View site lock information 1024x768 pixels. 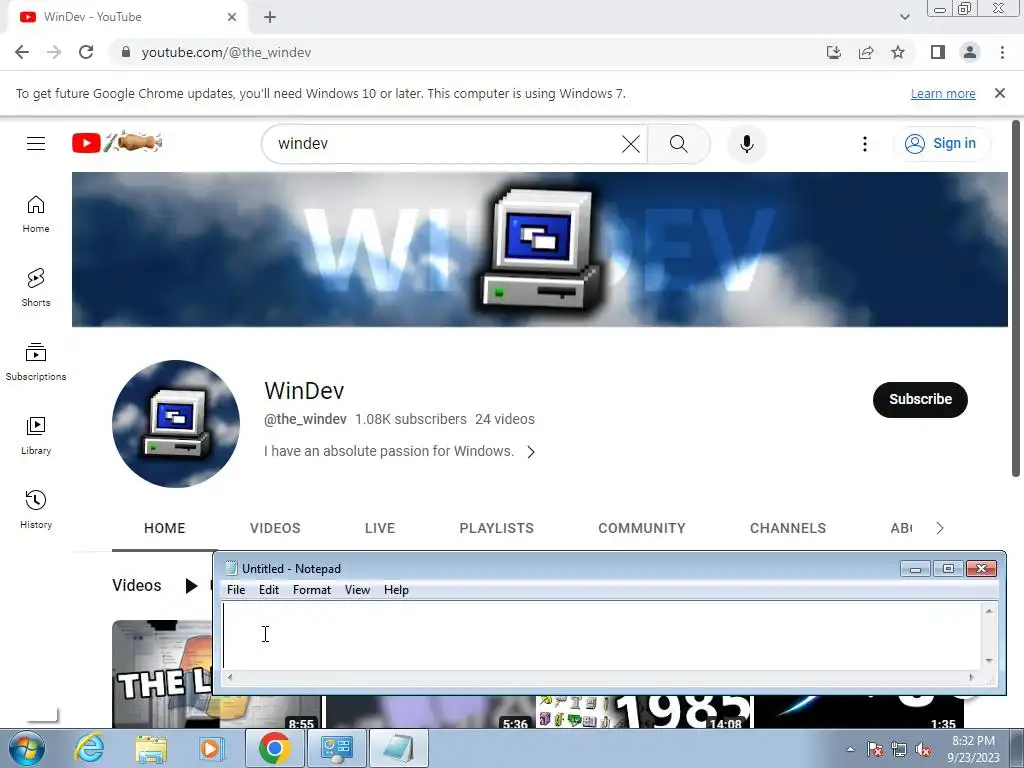[x=126, y=52]
